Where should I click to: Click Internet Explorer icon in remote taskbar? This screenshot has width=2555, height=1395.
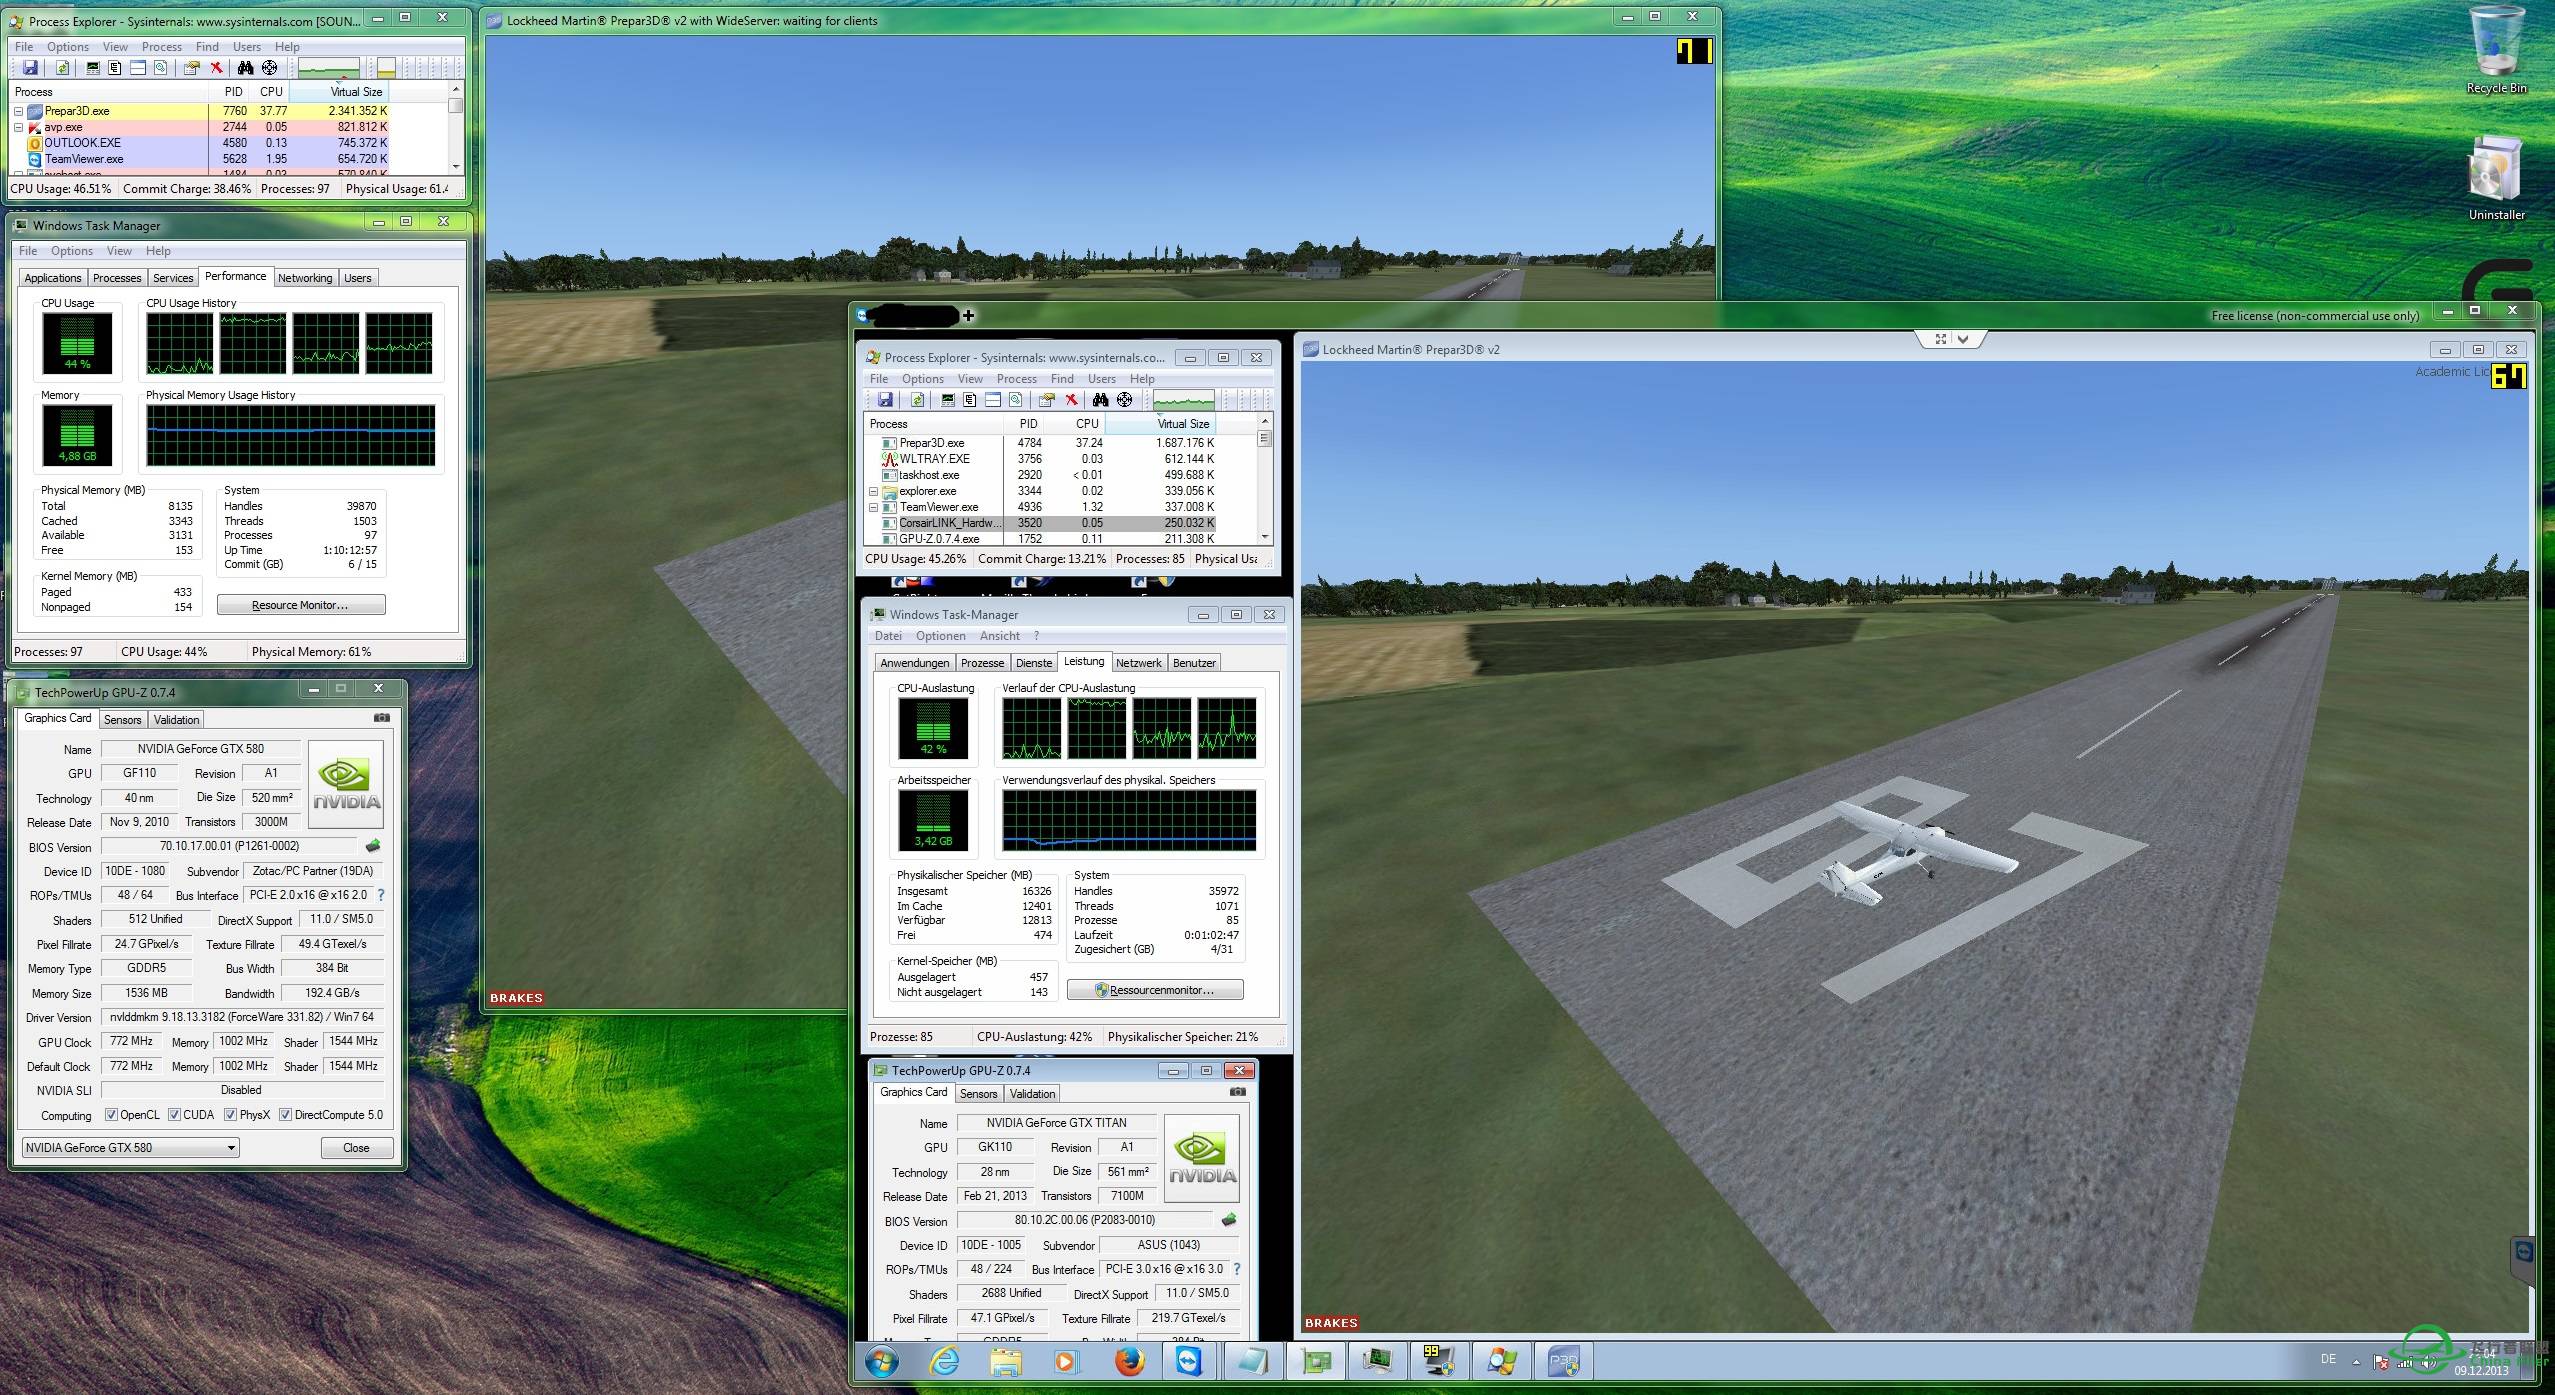coord(945,1362)
